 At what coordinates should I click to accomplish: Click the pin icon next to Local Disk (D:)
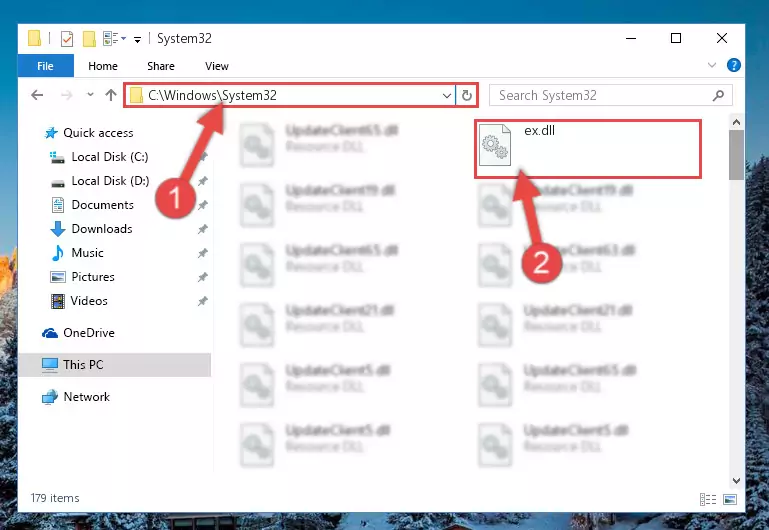point(202,181)
